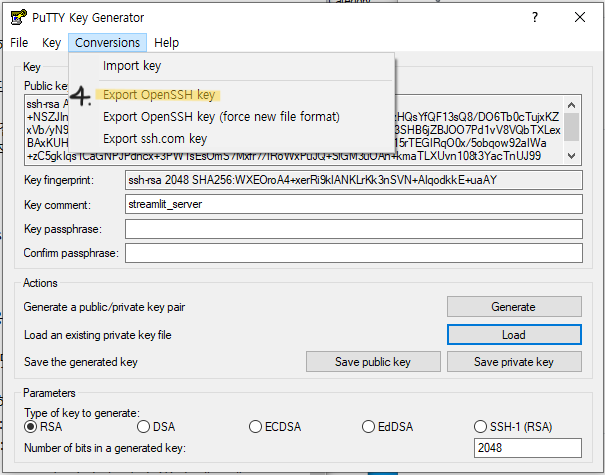Click the public key scrollbar up arrow
The width and height of the screenshot is (605, 475).
point(571,105)
